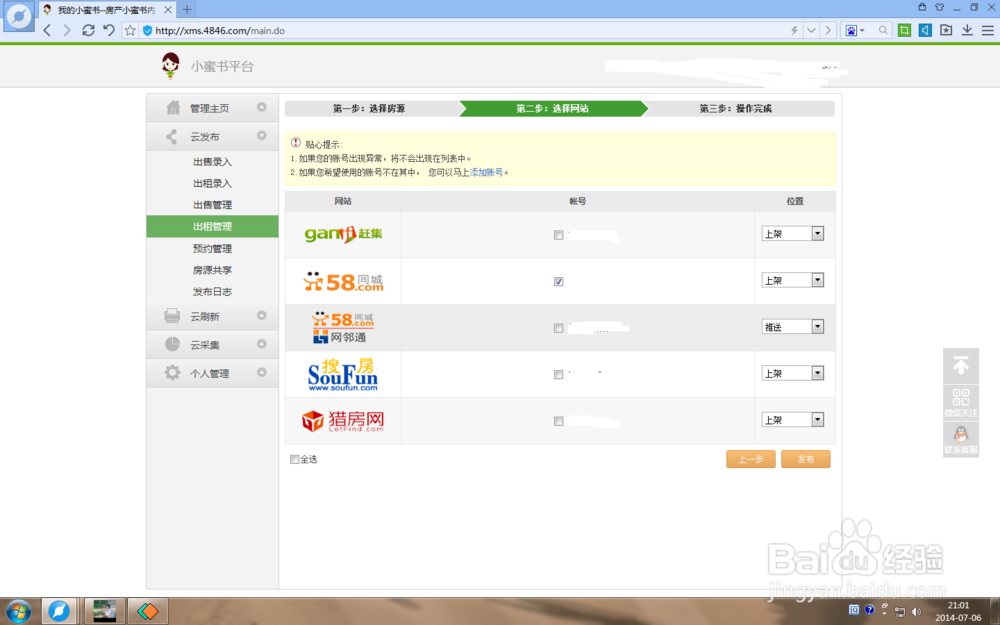
Task: Click the 发布 publish button
Action: [805, 459]
